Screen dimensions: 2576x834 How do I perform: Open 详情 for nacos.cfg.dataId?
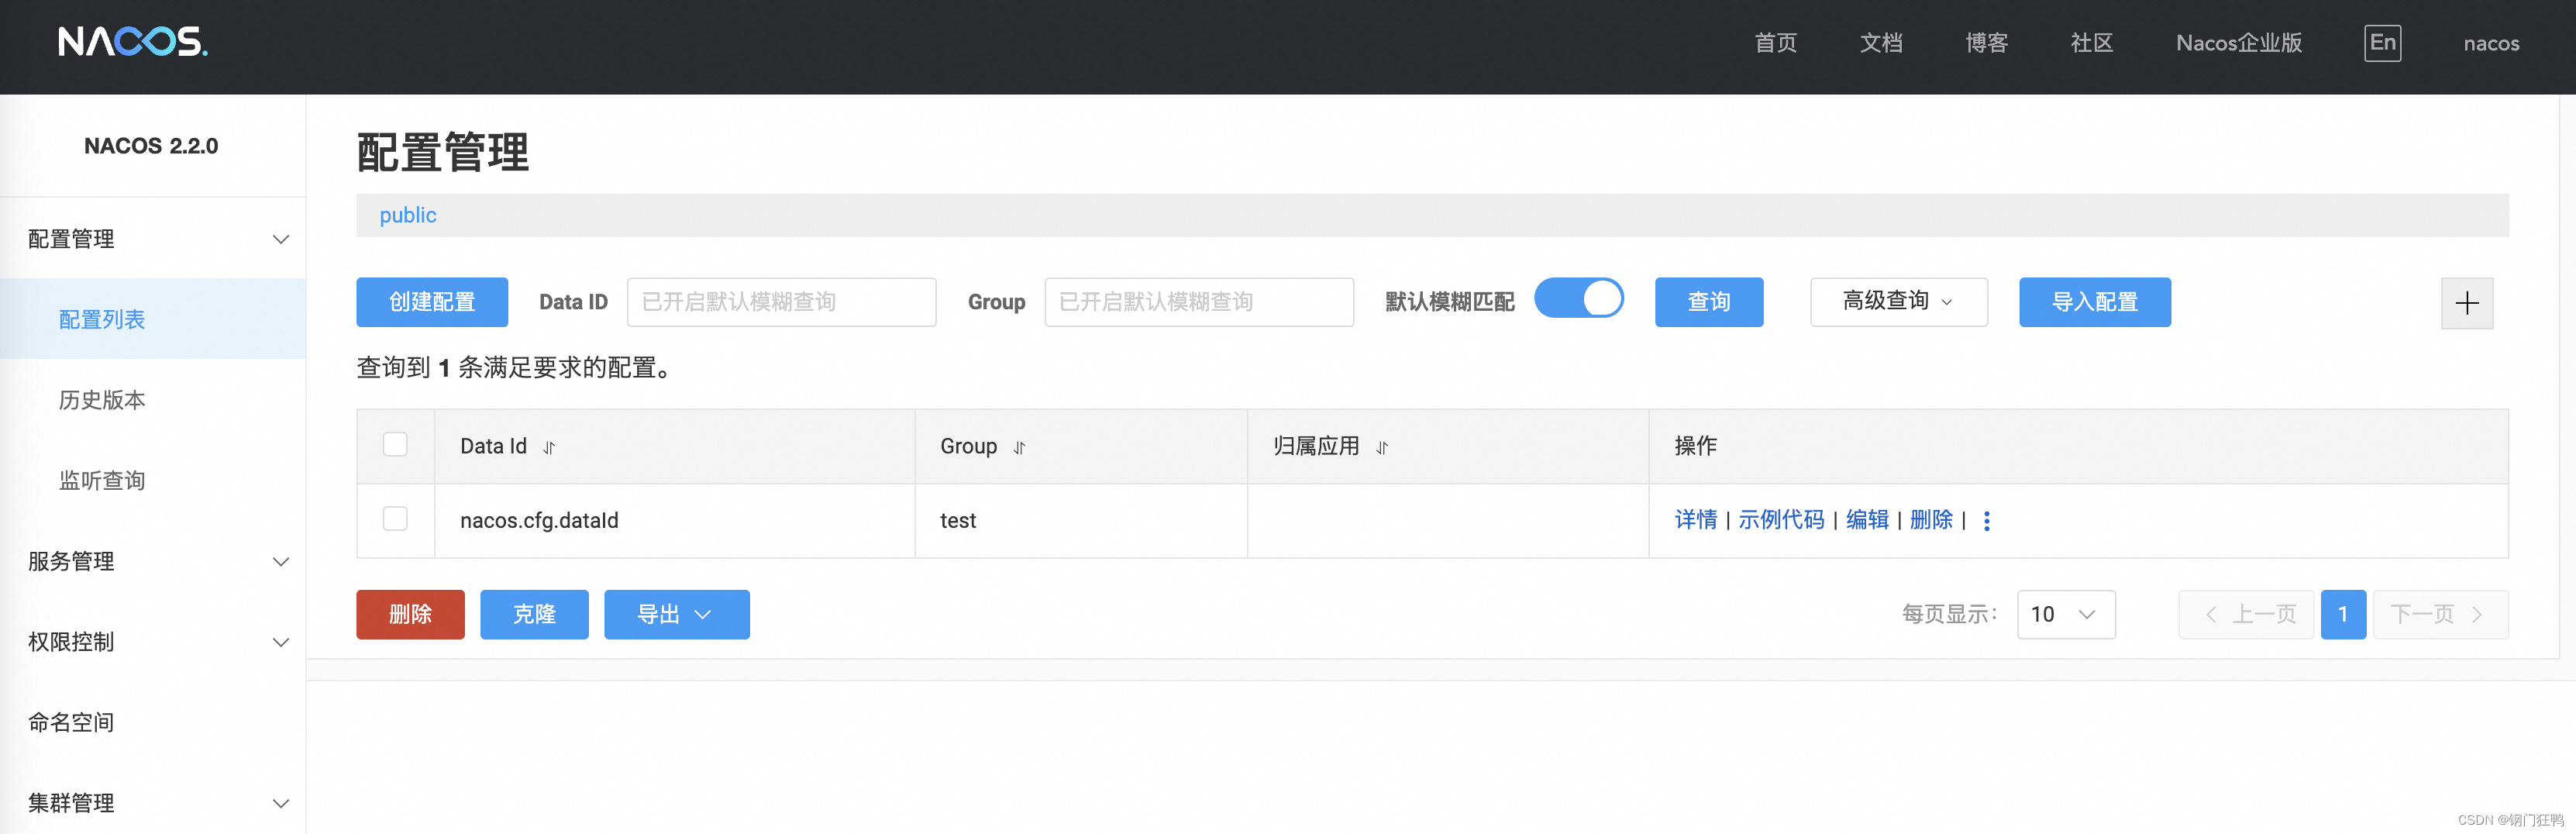coord(1695,520)
